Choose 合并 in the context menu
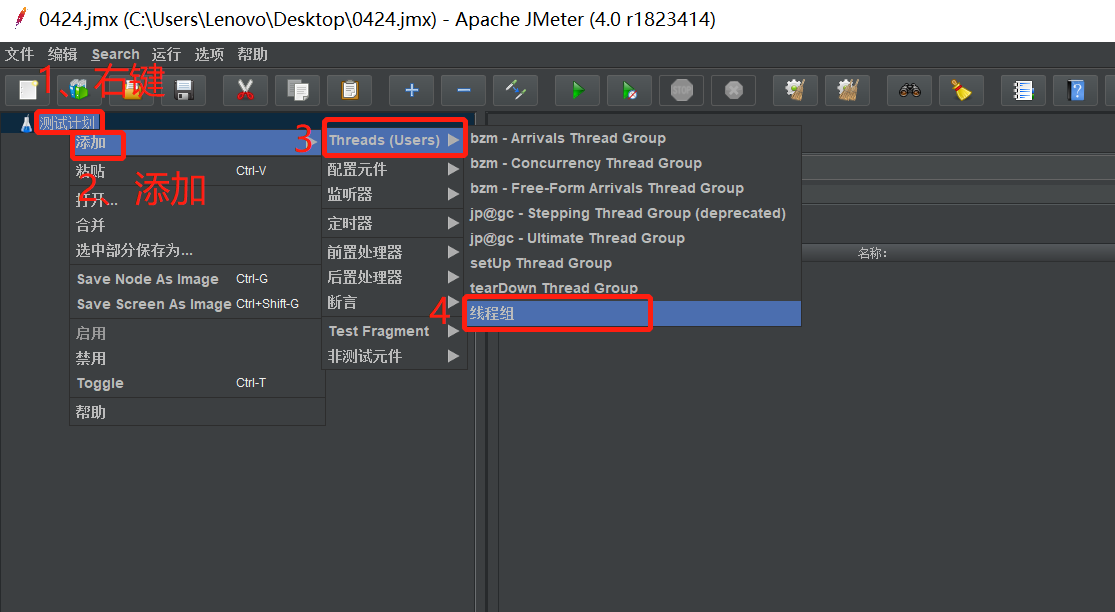Screen dimensions: 1115x612 197,225
